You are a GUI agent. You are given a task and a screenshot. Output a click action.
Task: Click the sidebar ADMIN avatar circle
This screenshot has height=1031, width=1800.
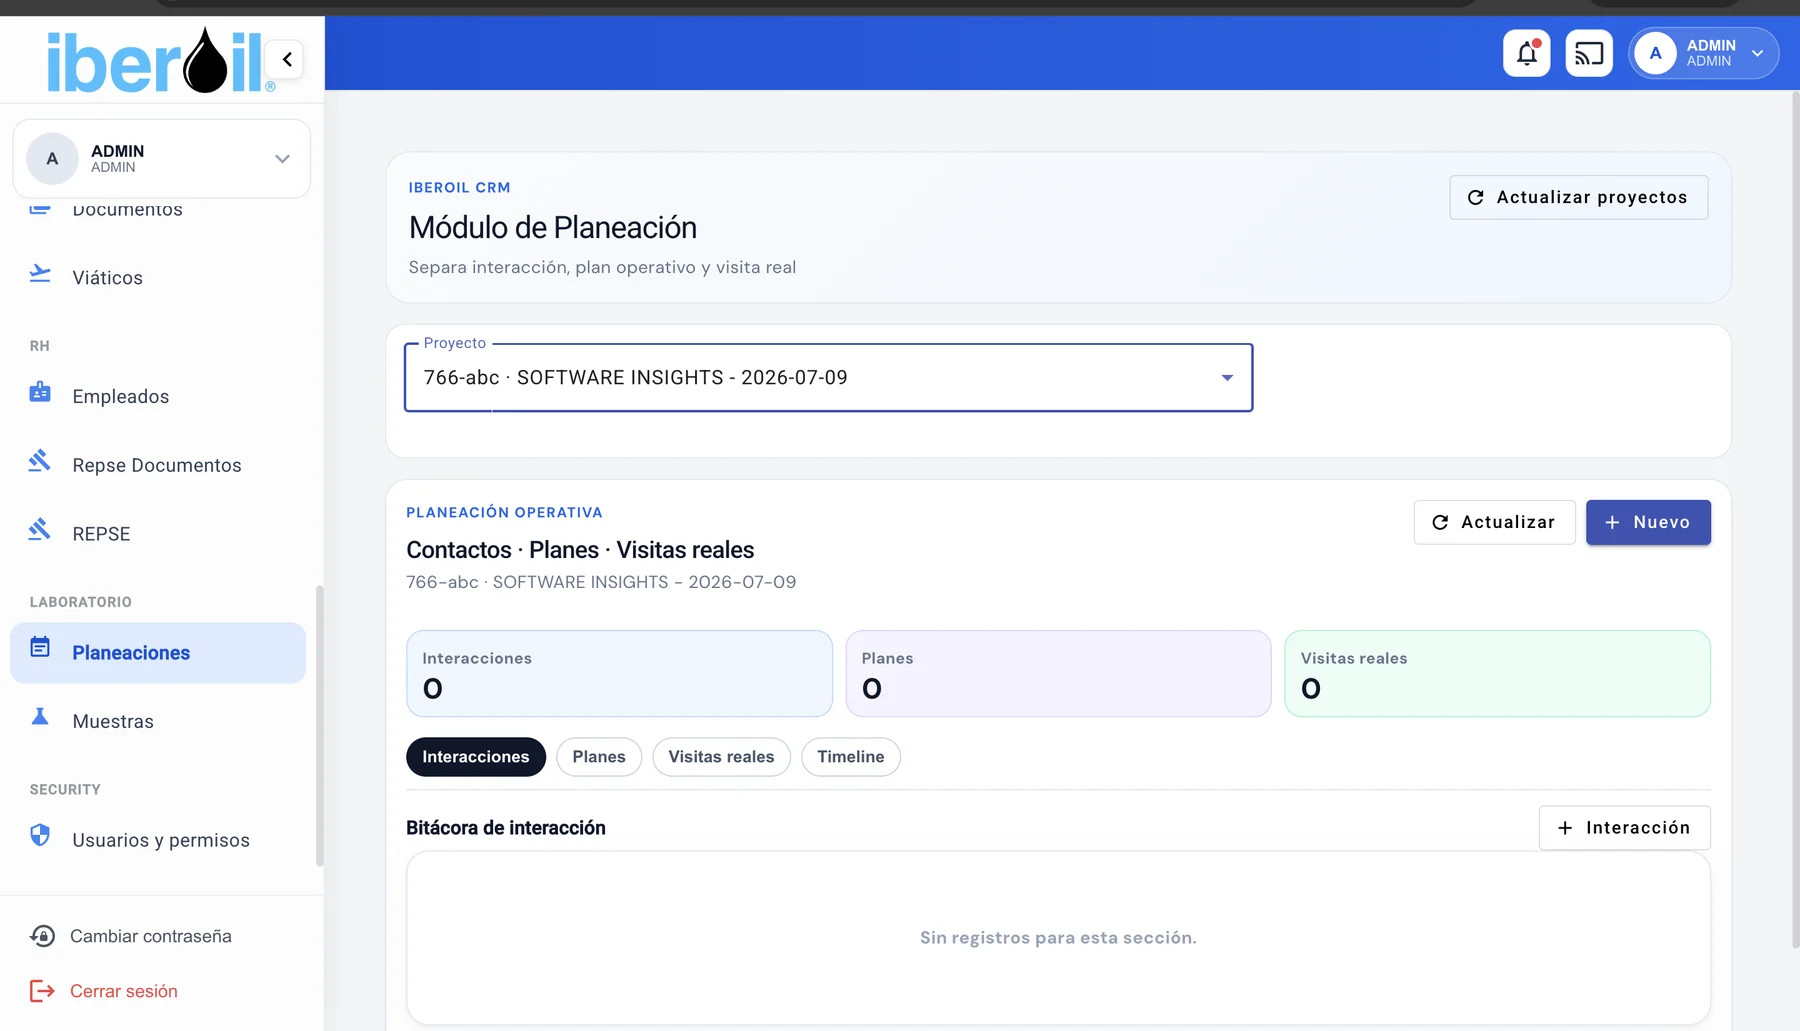tap(52, 159)
